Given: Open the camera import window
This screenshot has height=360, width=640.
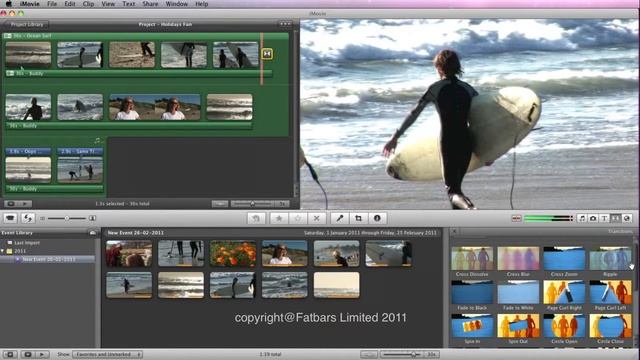Looking at the screenshot, I should point(10,218).
